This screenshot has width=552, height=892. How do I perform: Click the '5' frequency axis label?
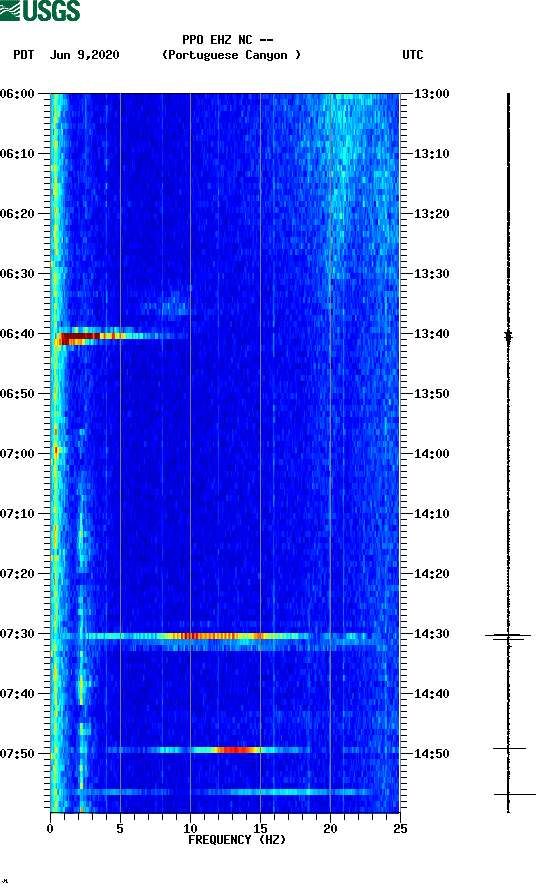tap(120, 828)
